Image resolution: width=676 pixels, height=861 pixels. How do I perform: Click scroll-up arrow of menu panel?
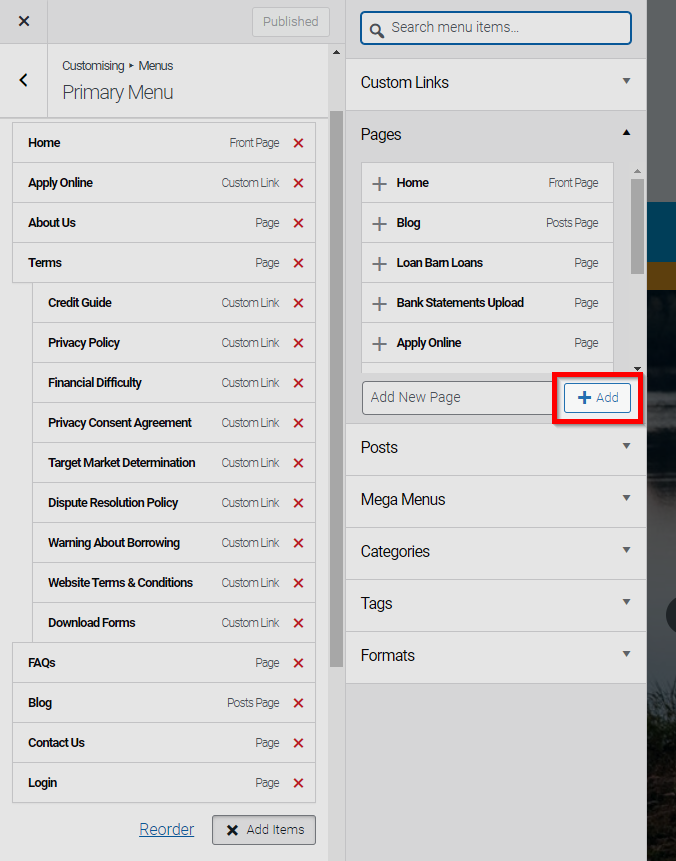pyautogui.click(x=337, y=53)
